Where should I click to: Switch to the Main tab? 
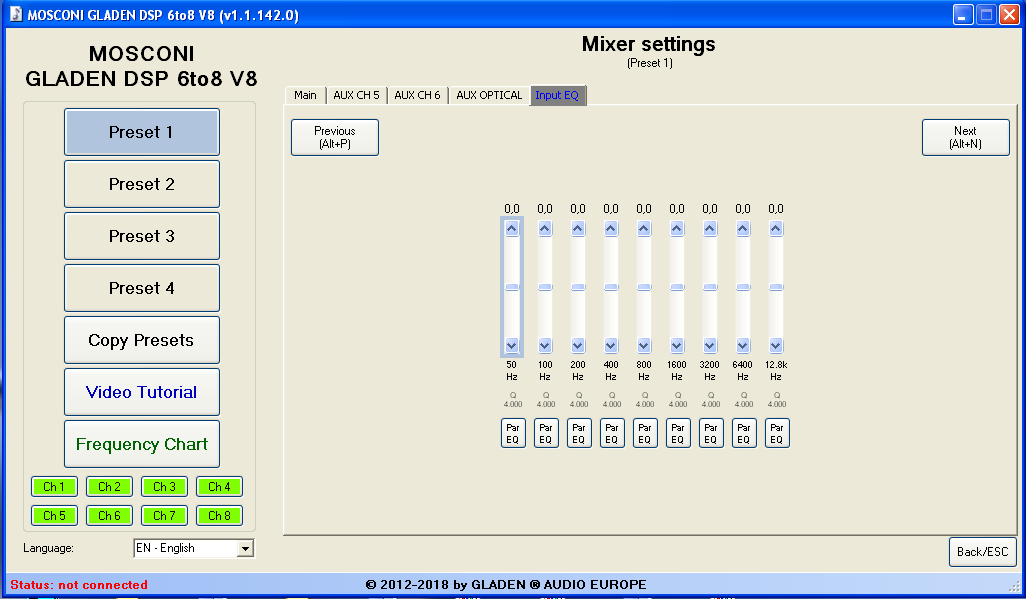click(x=305, y=96)
